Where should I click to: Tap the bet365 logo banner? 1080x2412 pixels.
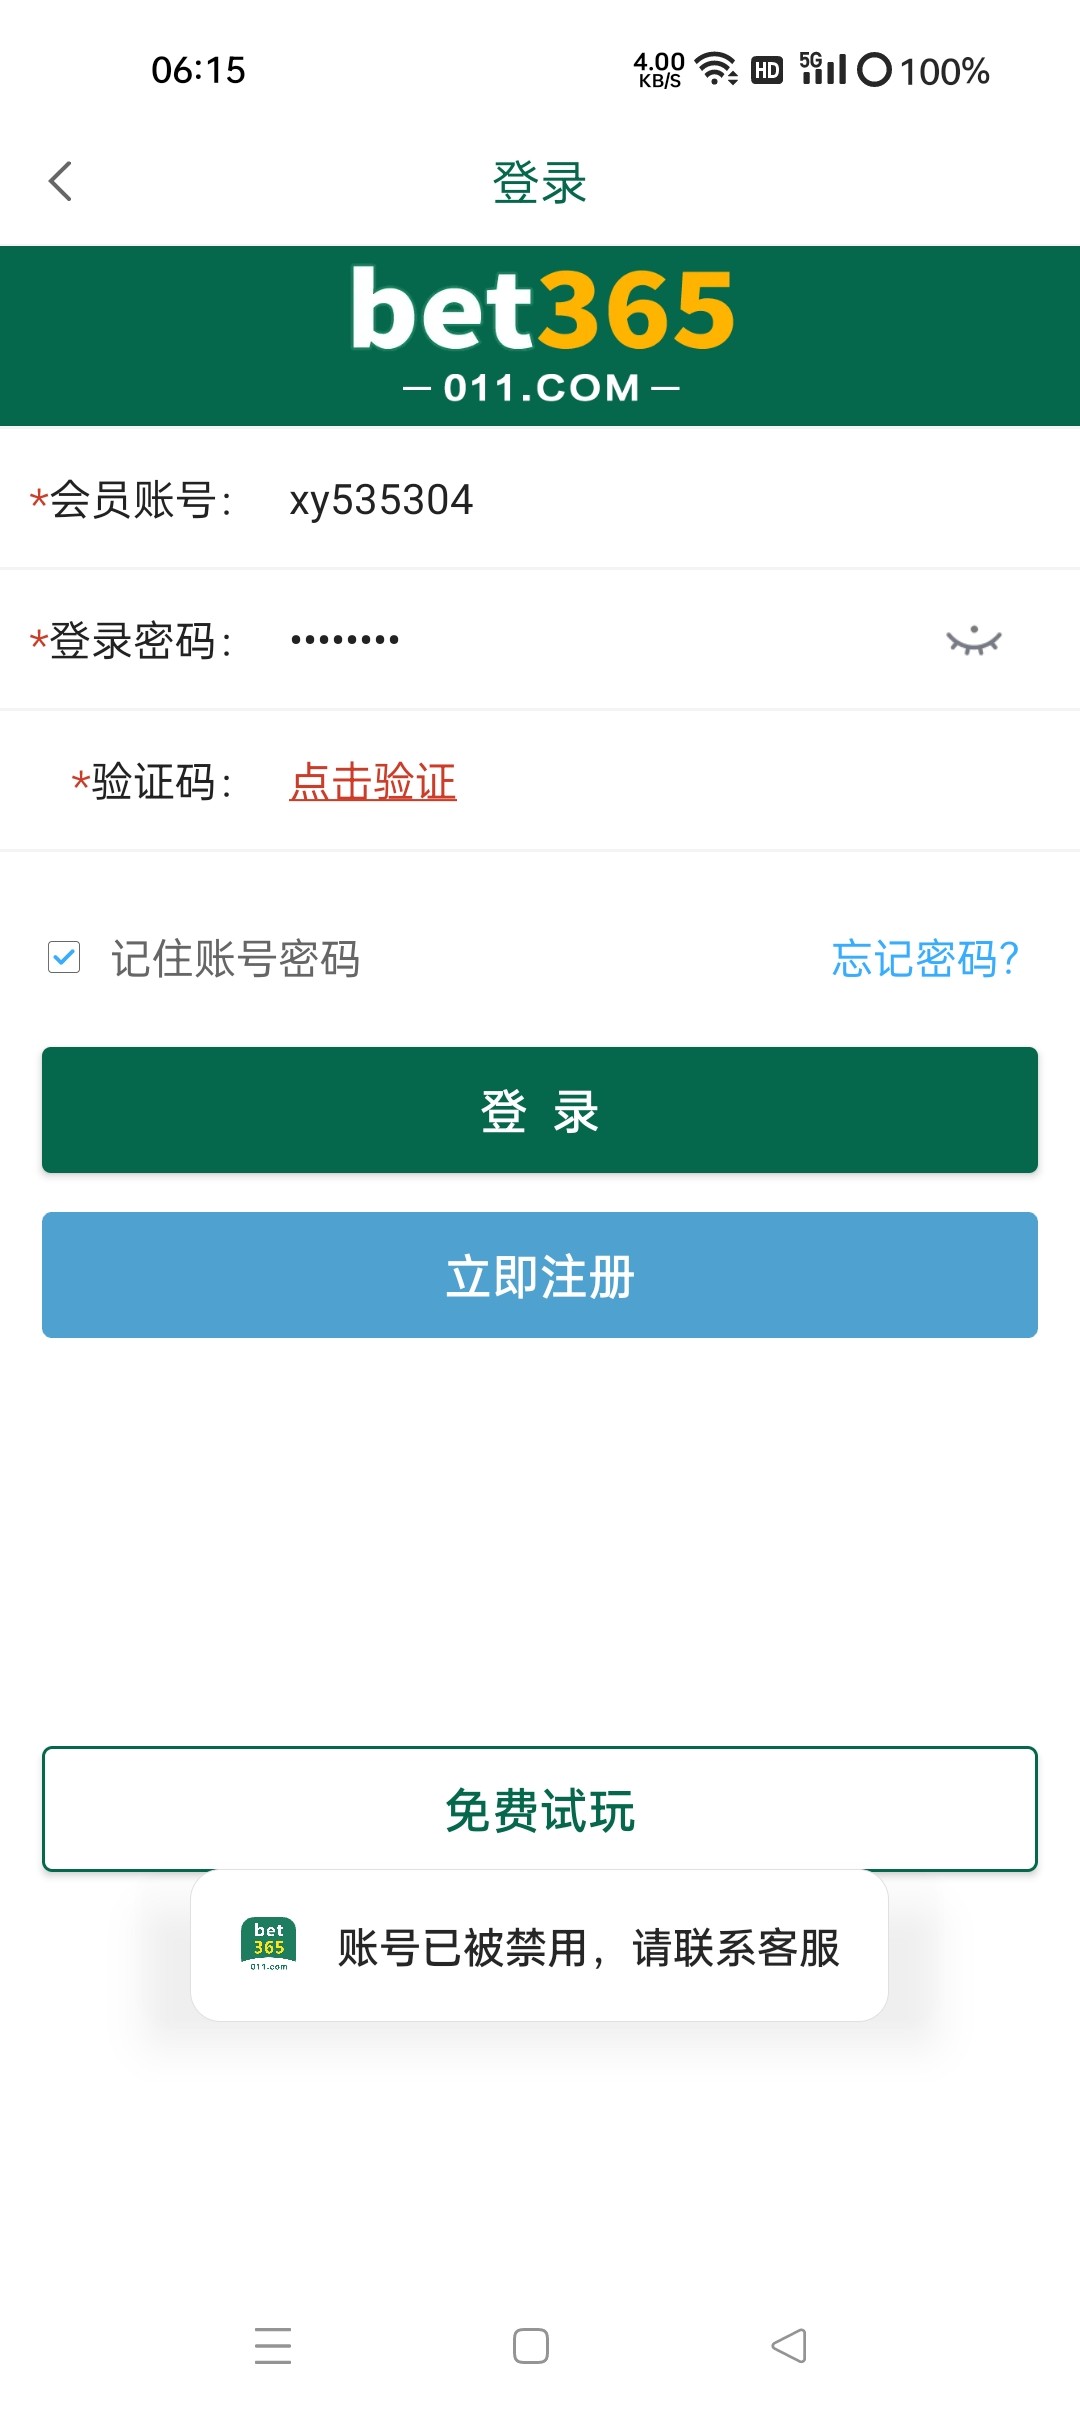click(540, 336)
